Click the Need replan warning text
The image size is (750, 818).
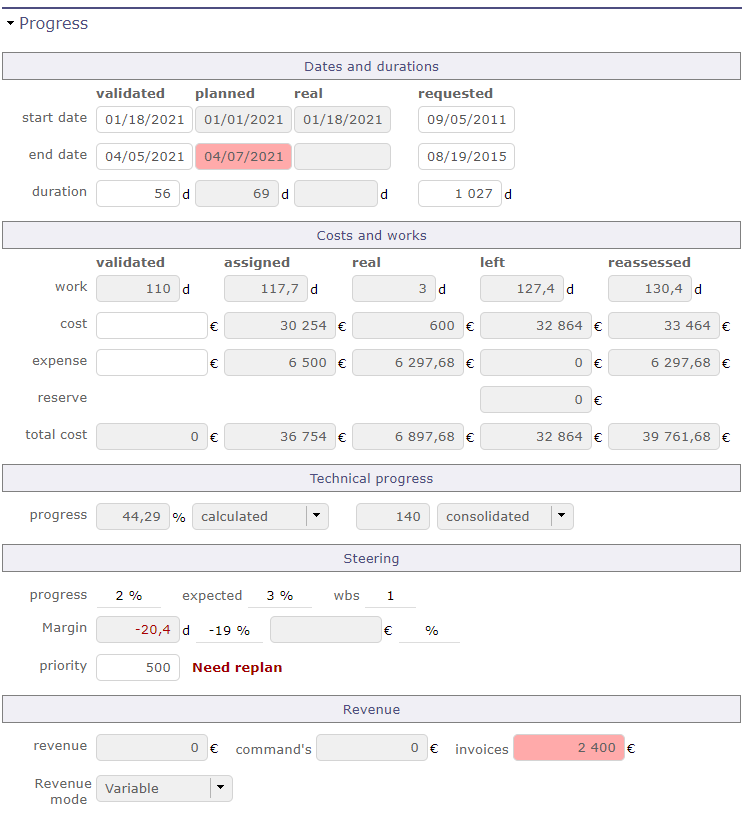(237, 666)
